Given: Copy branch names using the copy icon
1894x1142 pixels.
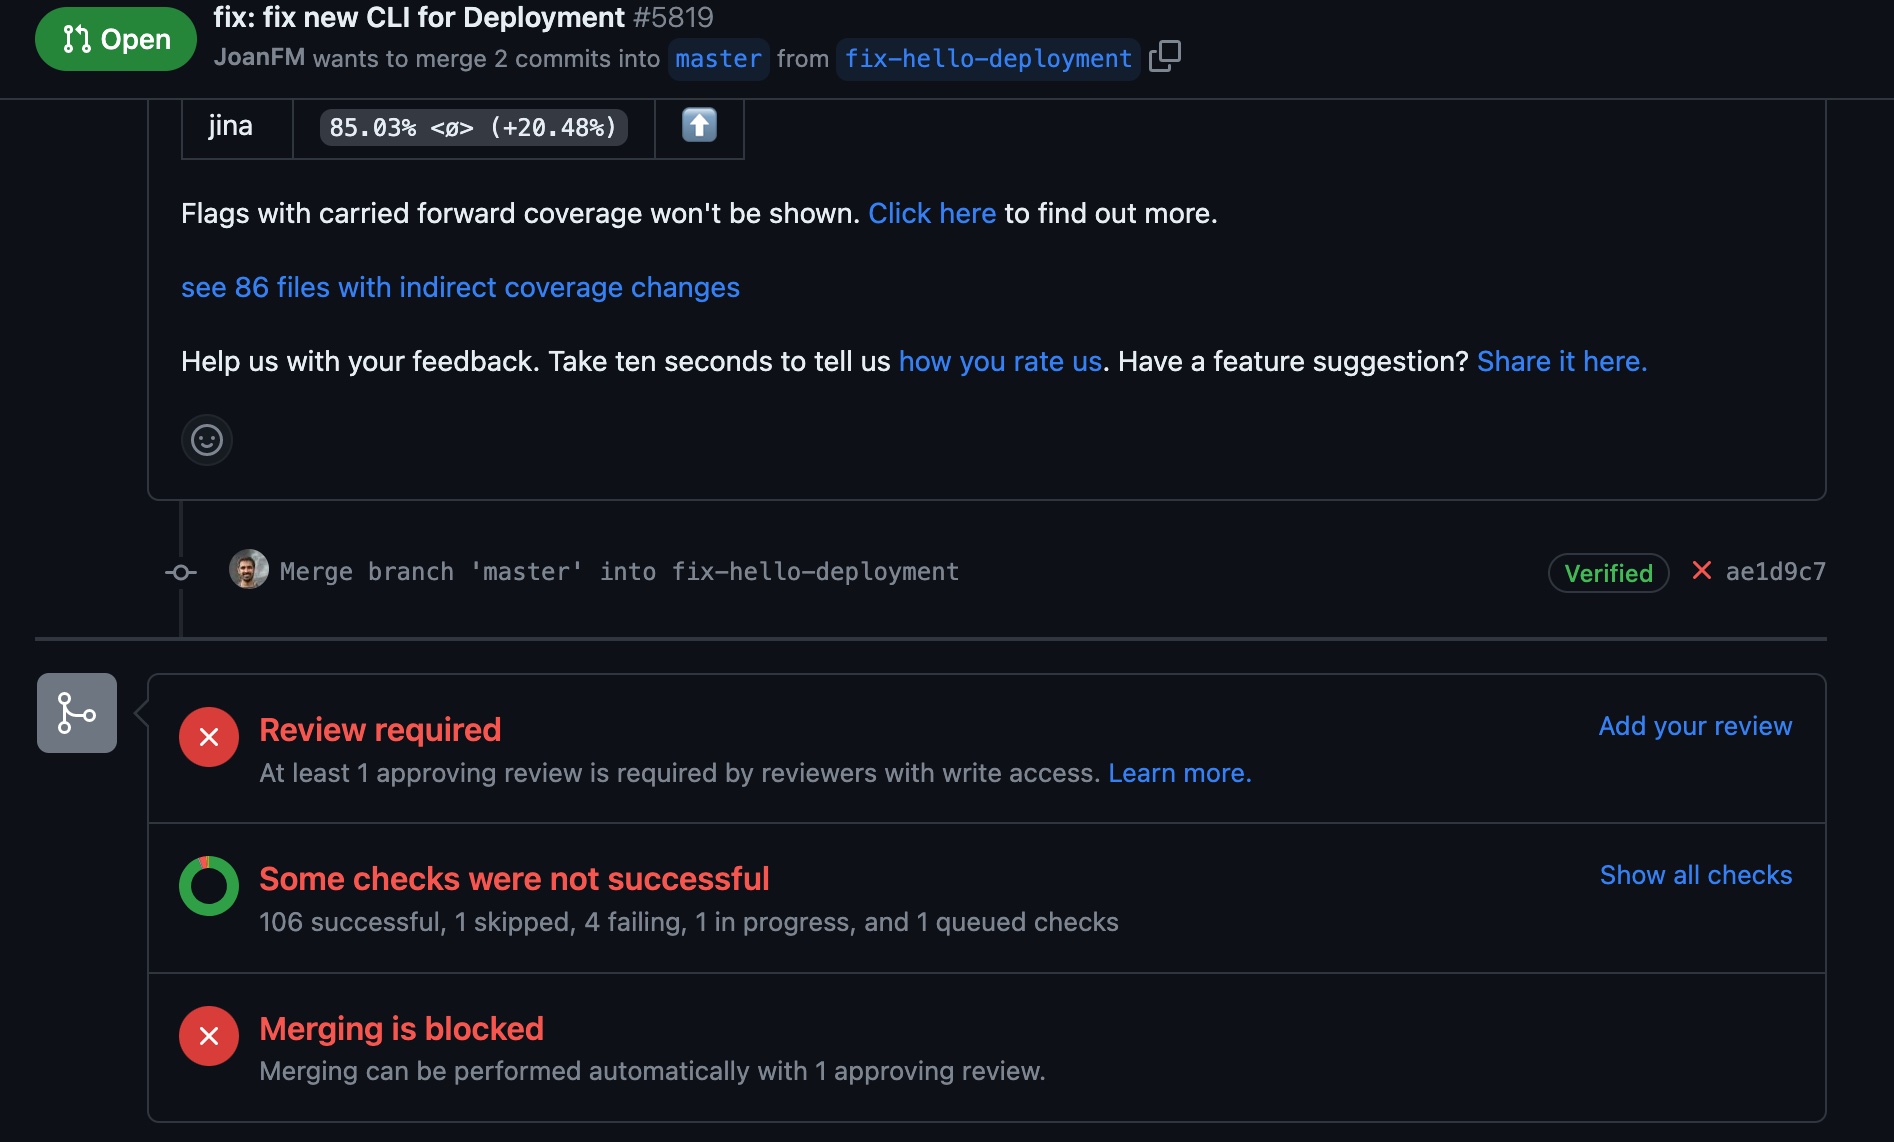Looking at the screenshot, I should [x=1165, y=57].
